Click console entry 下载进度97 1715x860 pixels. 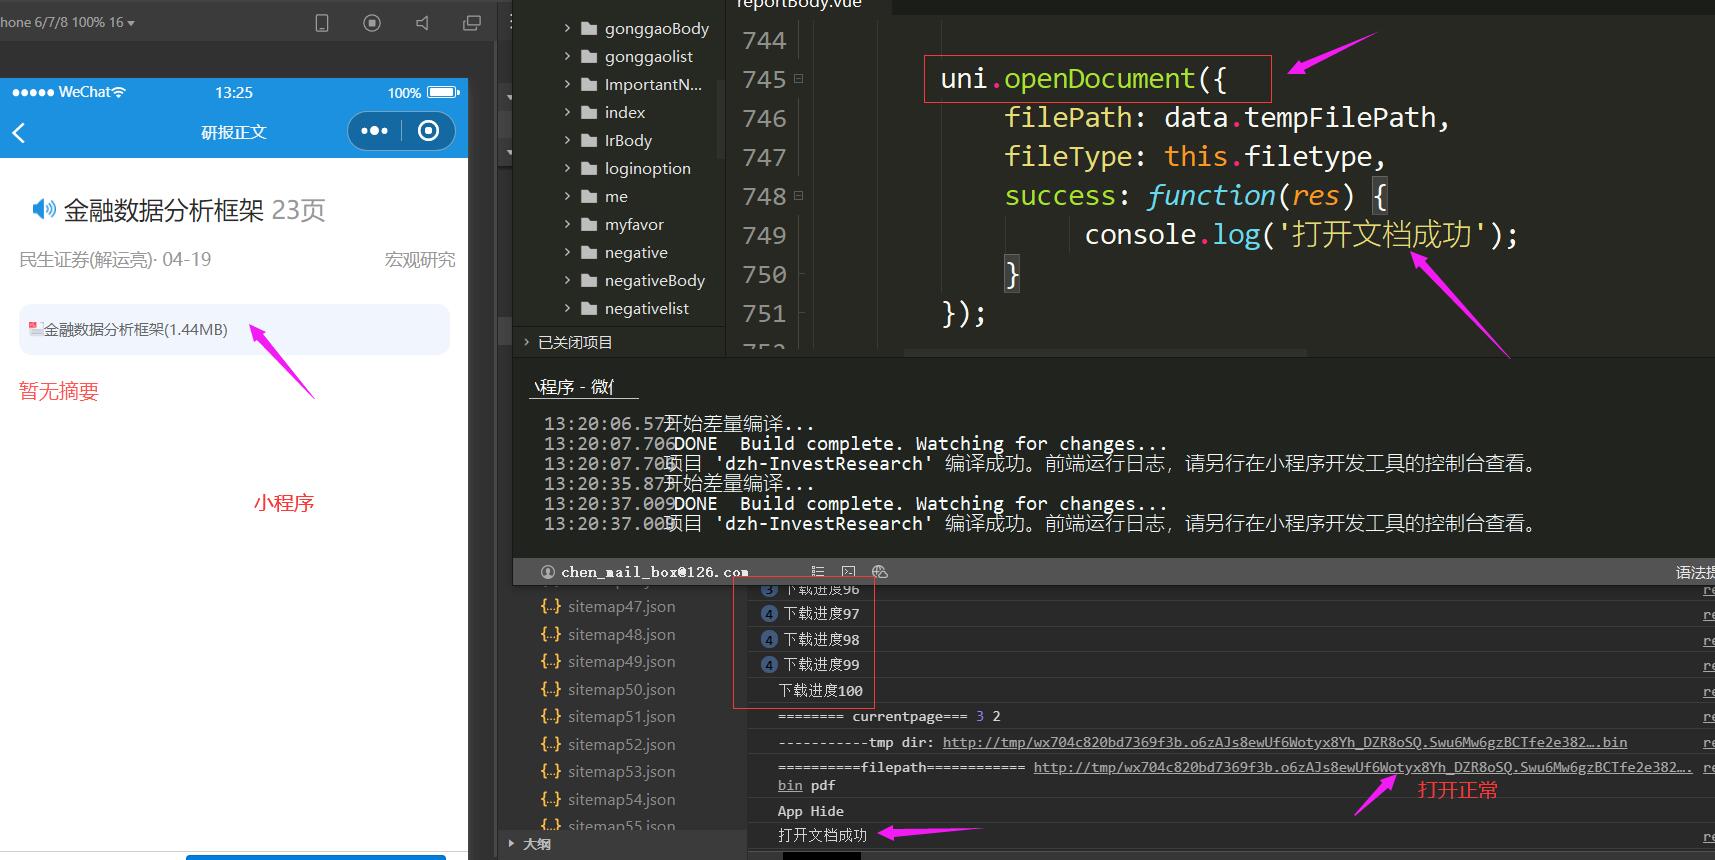tap(821, 613)
